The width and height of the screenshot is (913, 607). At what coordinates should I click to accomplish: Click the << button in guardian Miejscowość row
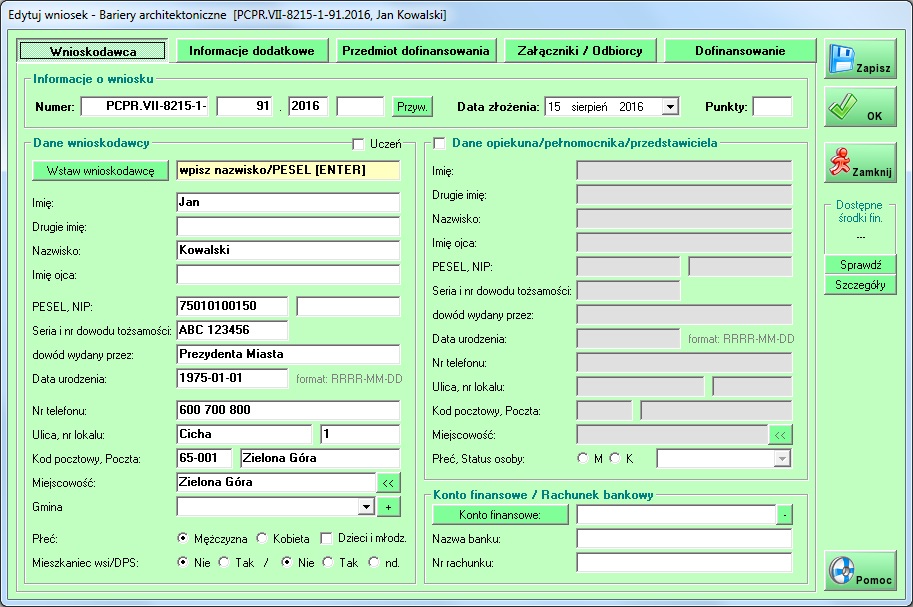[780, 435]
